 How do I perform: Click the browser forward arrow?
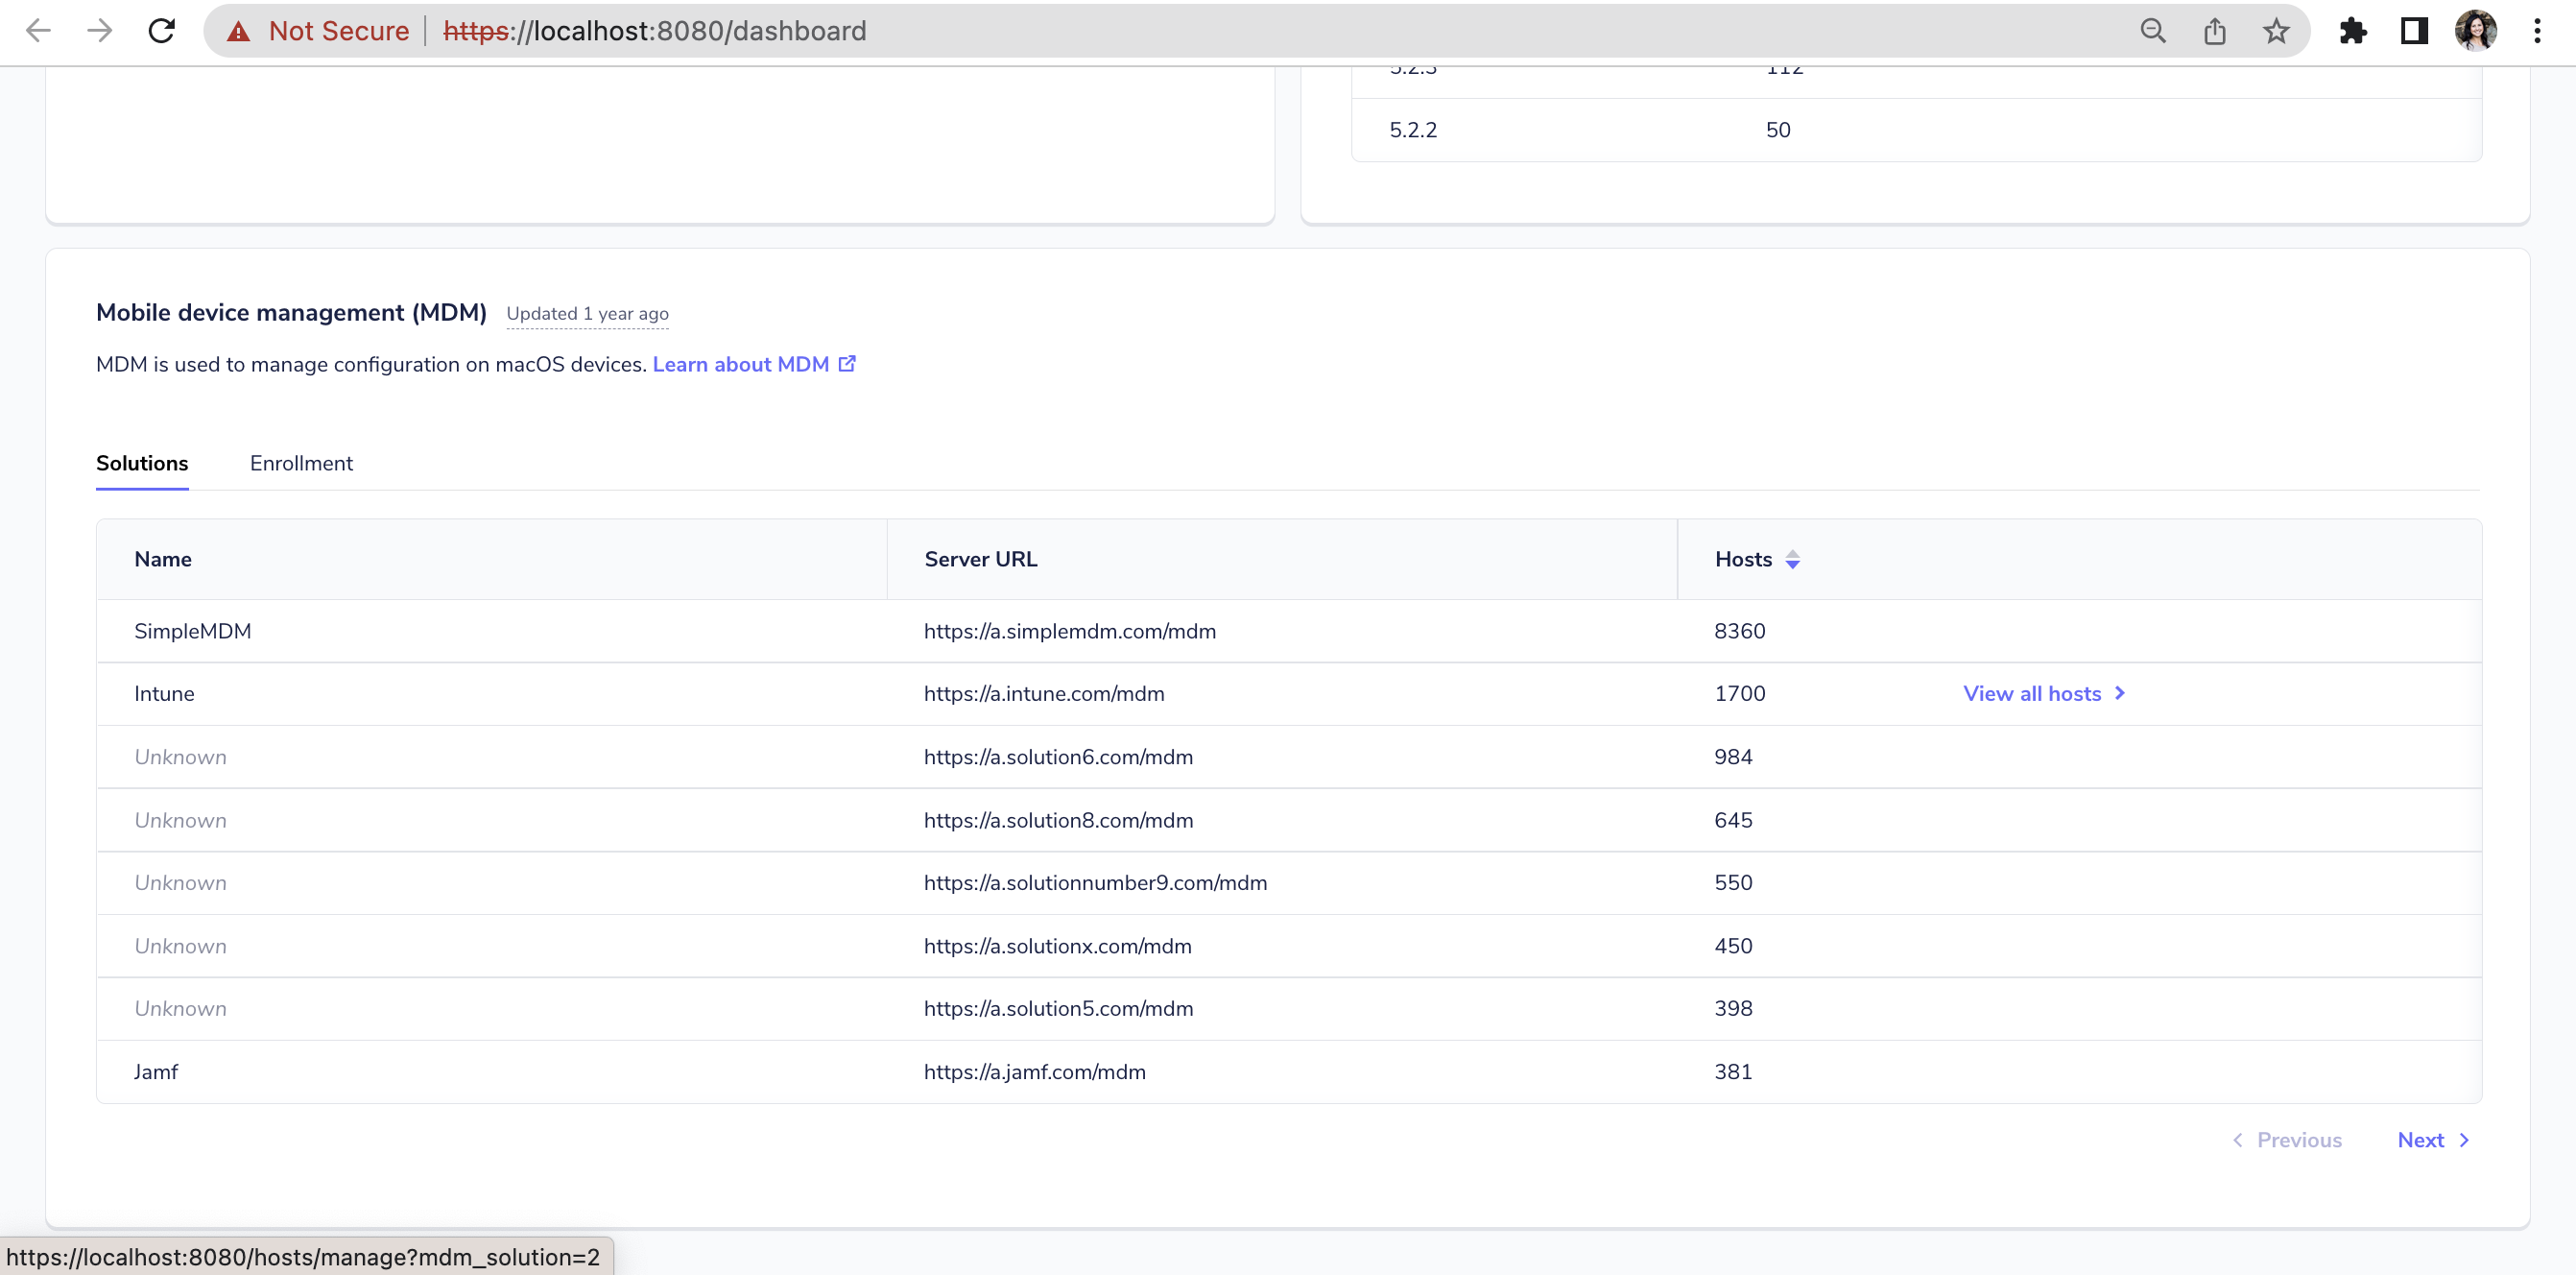pos(99,31)
